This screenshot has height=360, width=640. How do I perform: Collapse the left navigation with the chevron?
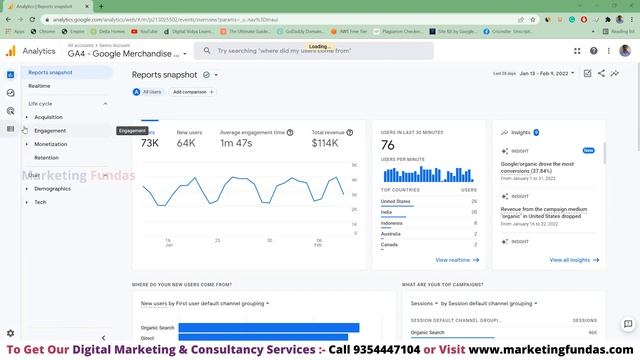click(103, 338)
